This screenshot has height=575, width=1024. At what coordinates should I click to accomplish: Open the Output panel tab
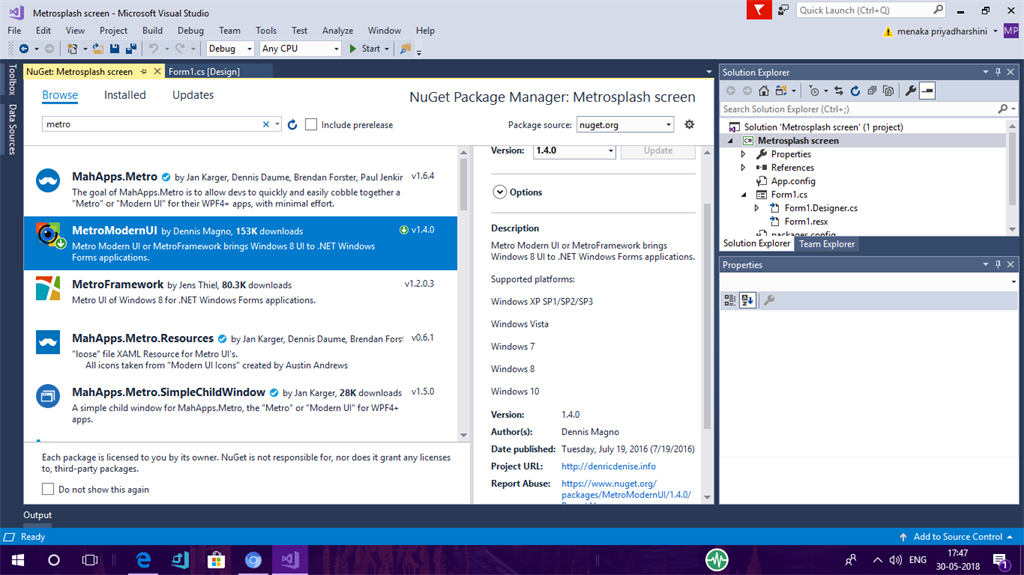coord(37,515)
